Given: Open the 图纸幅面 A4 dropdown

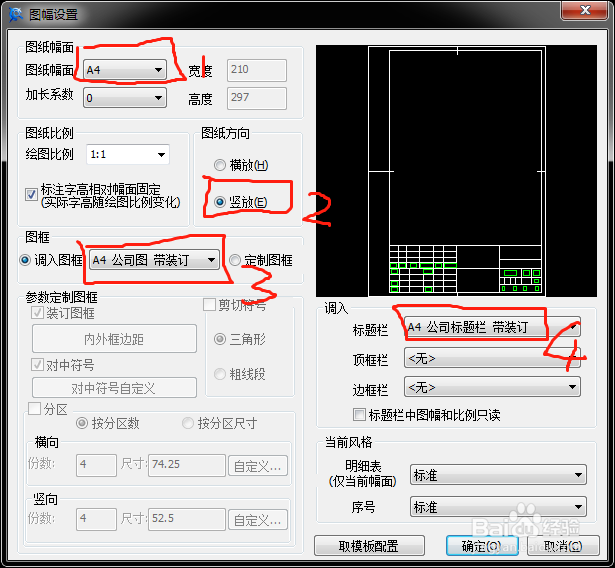Looking at the screenshot, I should (125, 70).
